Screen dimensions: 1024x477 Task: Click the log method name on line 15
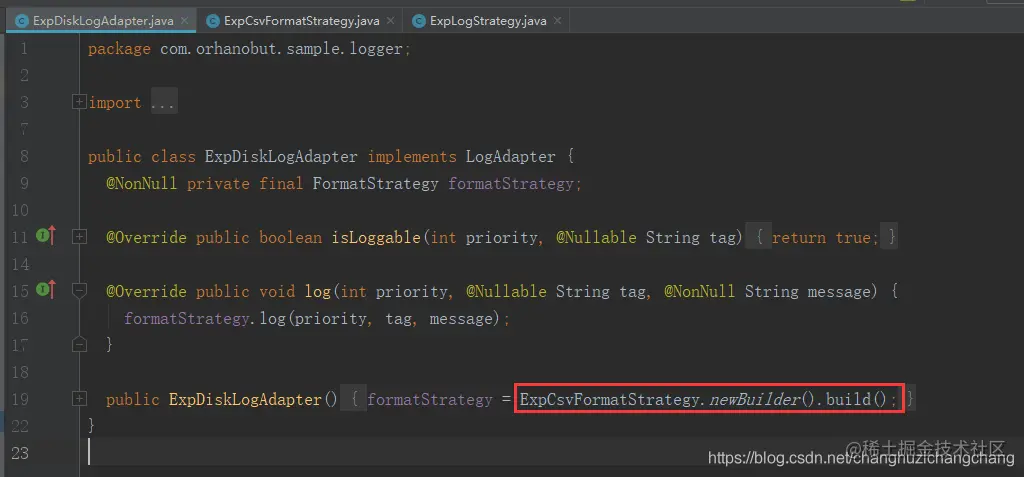pos(318,291)
